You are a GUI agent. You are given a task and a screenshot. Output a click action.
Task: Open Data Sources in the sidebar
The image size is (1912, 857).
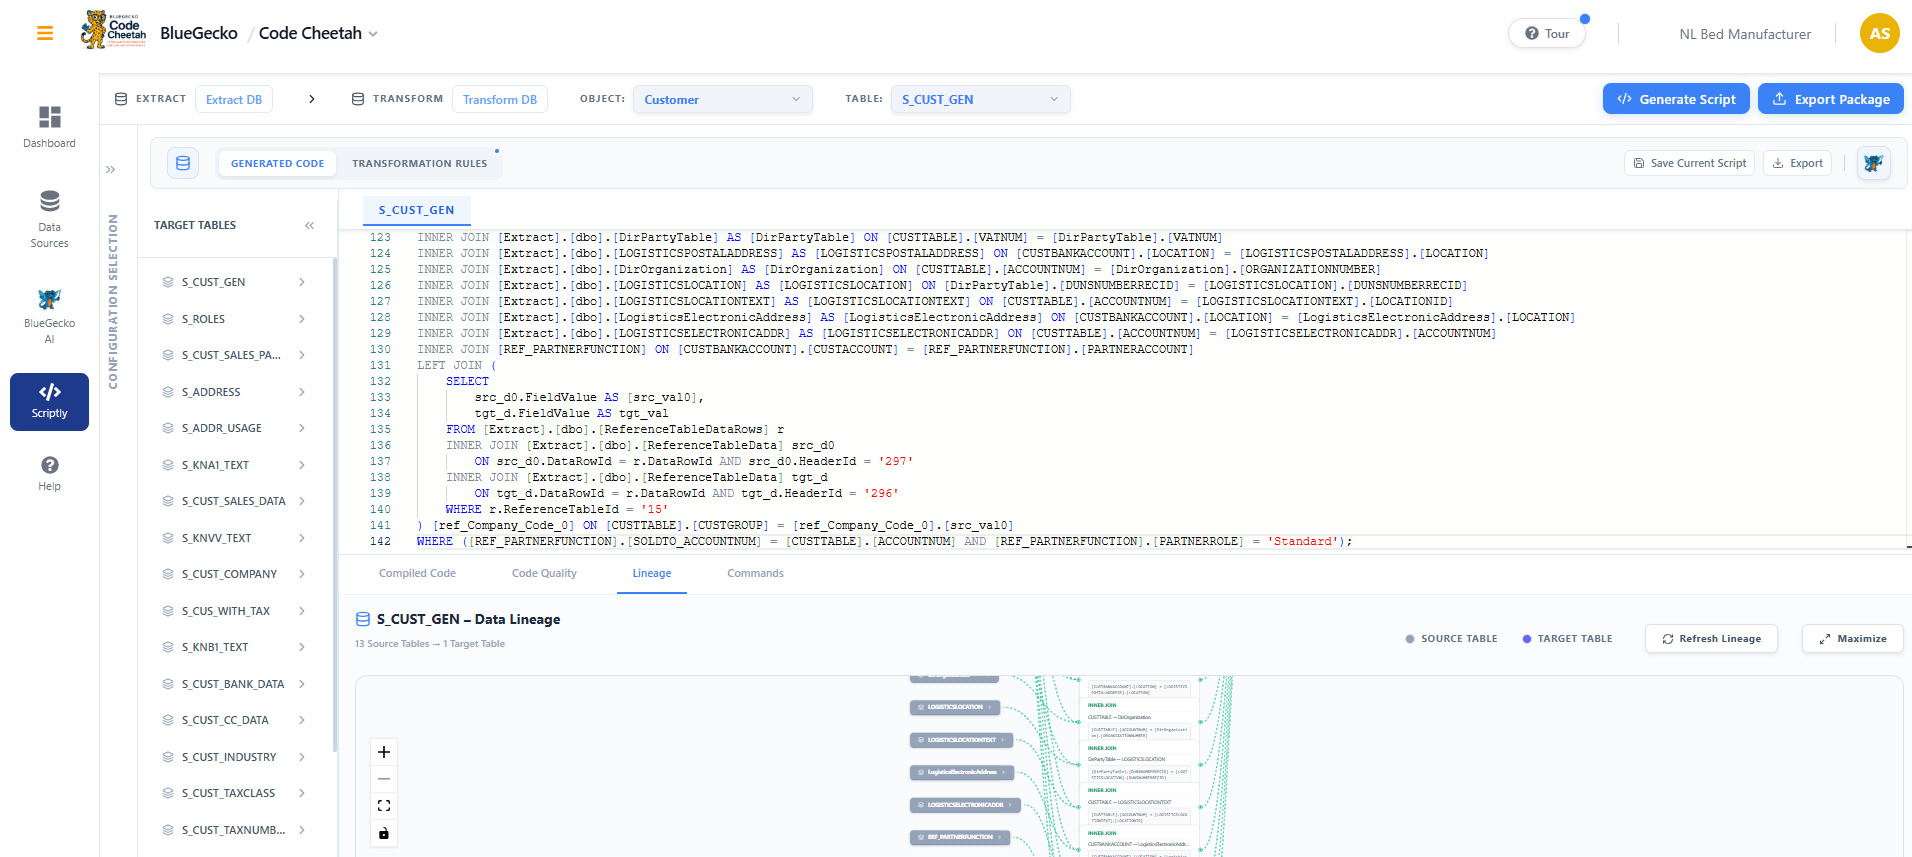click(x=50, y=219)
